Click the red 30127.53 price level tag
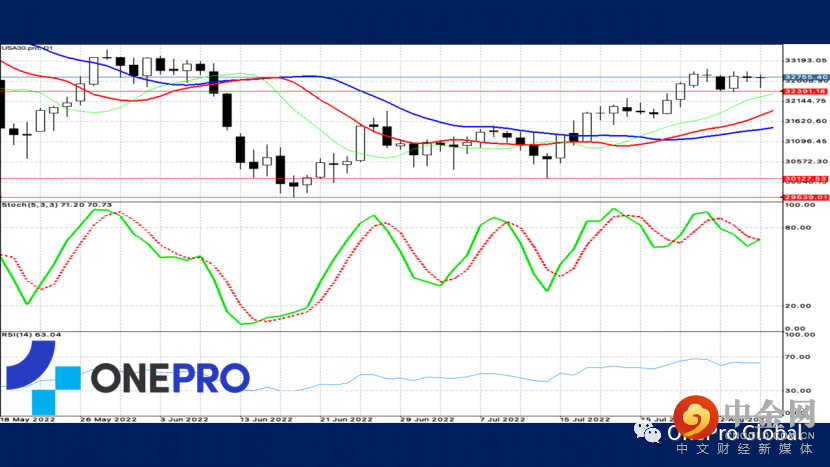830x467 pixels. point(806,179)
